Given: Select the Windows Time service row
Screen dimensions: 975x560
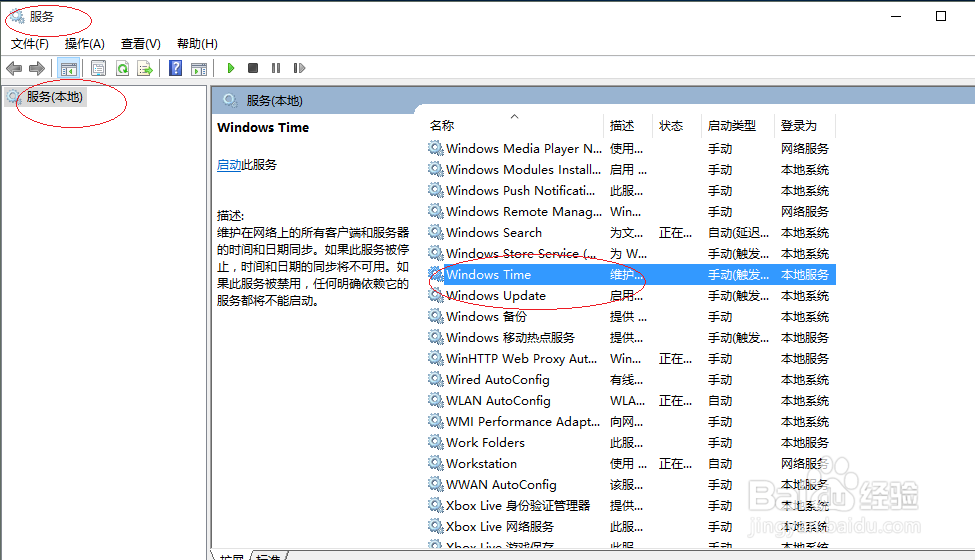Looking at the screenshot, I should click(x=631, y=275).
